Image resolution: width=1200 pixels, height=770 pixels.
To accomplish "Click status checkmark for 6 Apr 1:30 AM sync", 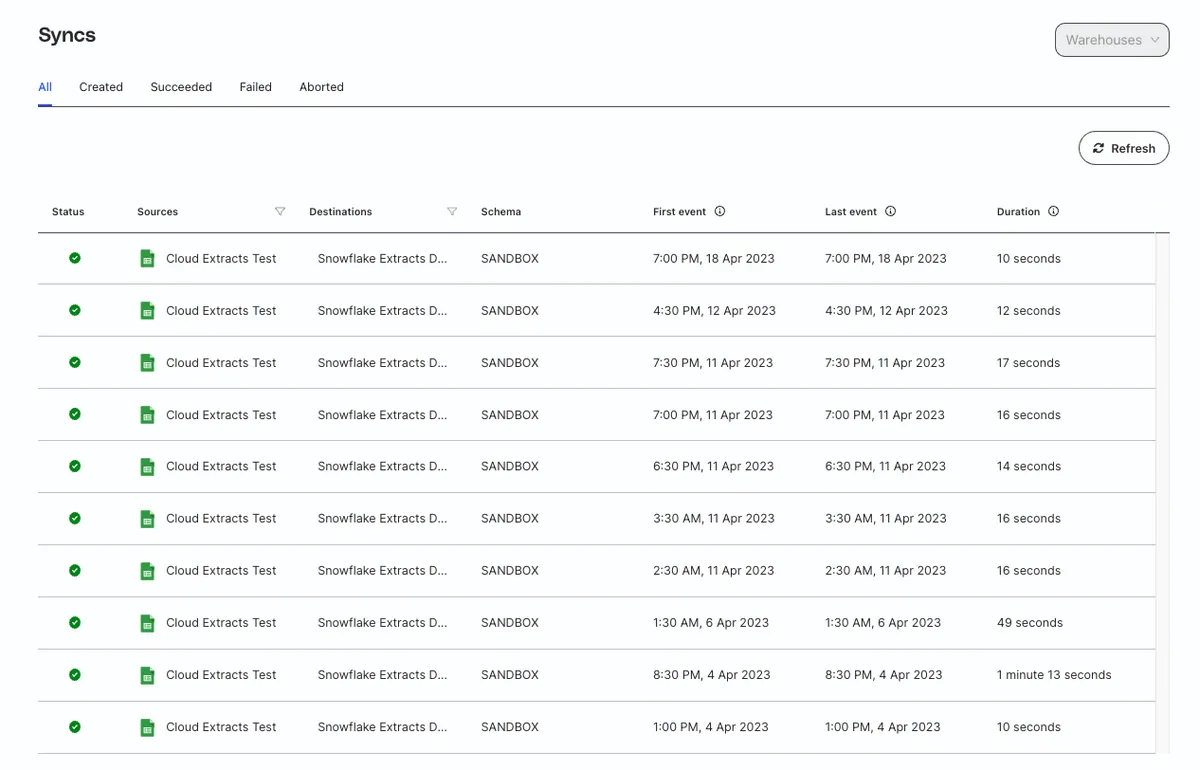I will 74,622.
